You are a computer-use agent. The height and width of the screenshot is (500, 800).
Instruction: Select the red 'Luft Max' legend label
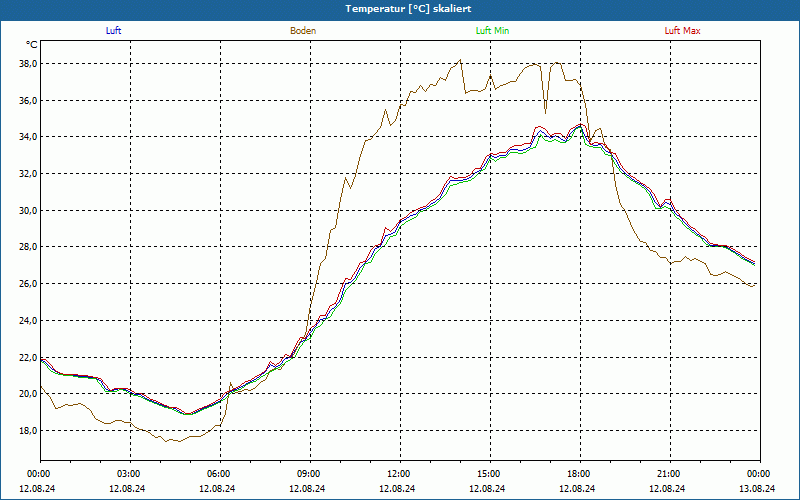(682, 31)
